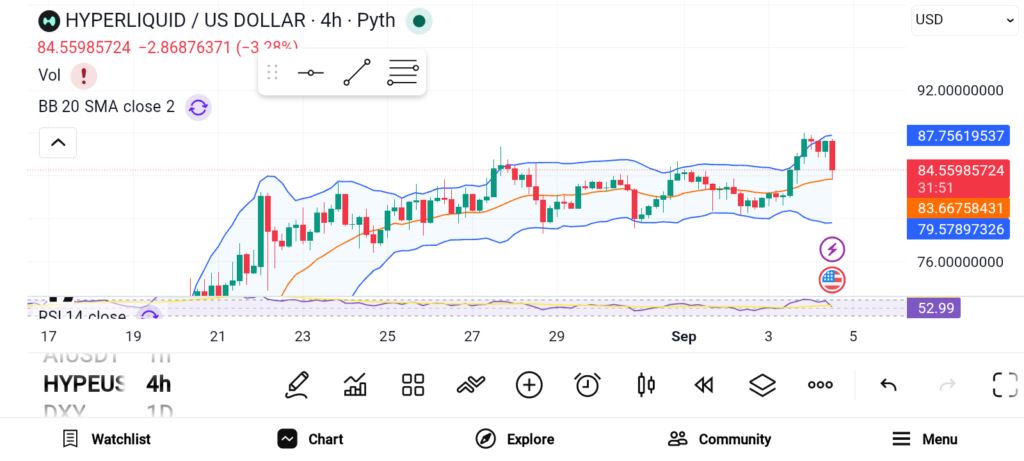Open the USD currency dropdown
The width and height of the screenshot is (1024, 461).
pos(964,20)
